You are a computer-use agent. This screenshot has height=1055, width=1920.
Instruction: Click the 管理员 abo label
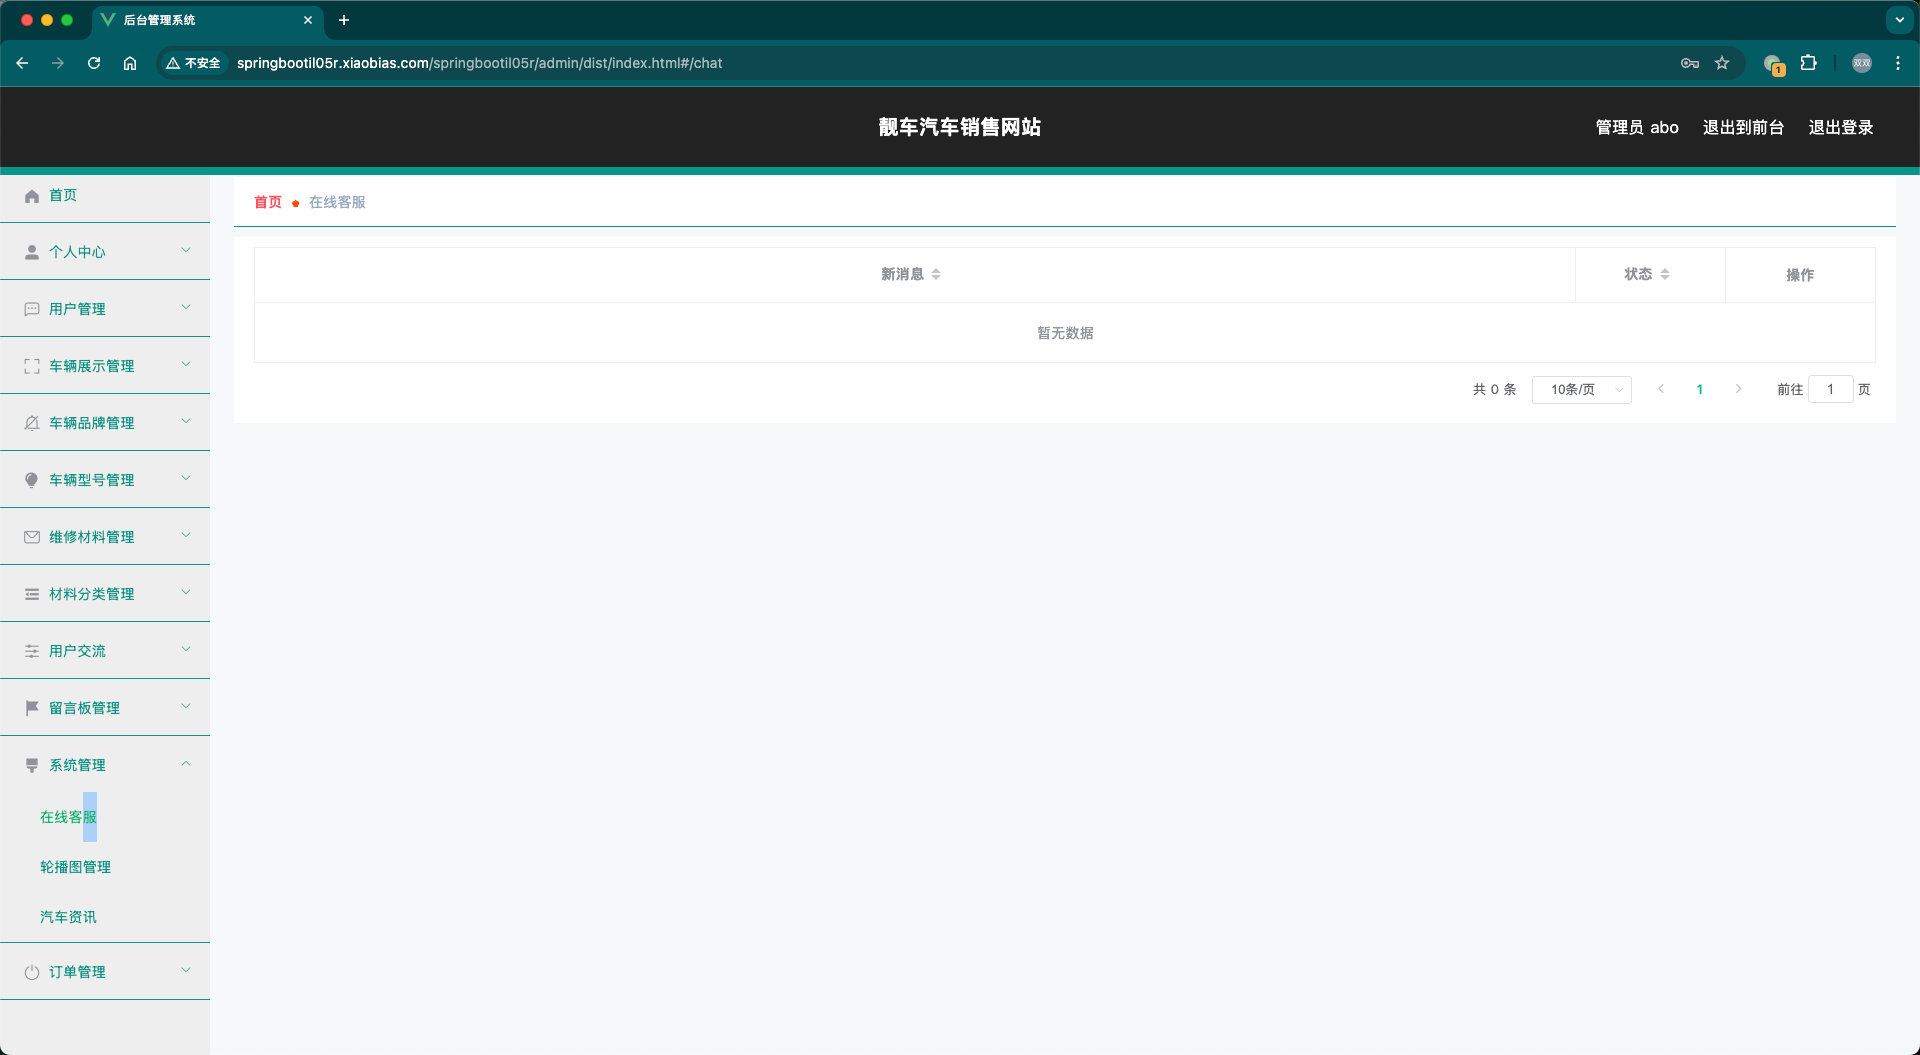1637,128
